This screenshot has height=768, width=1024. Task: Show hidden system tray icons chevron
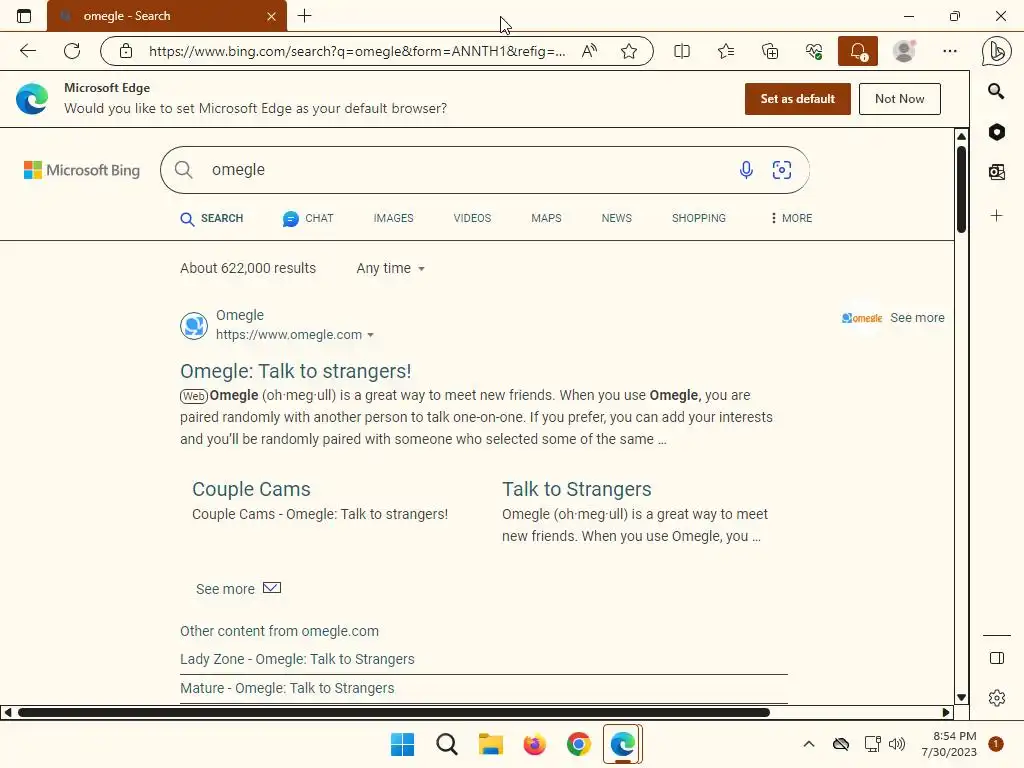808,744
